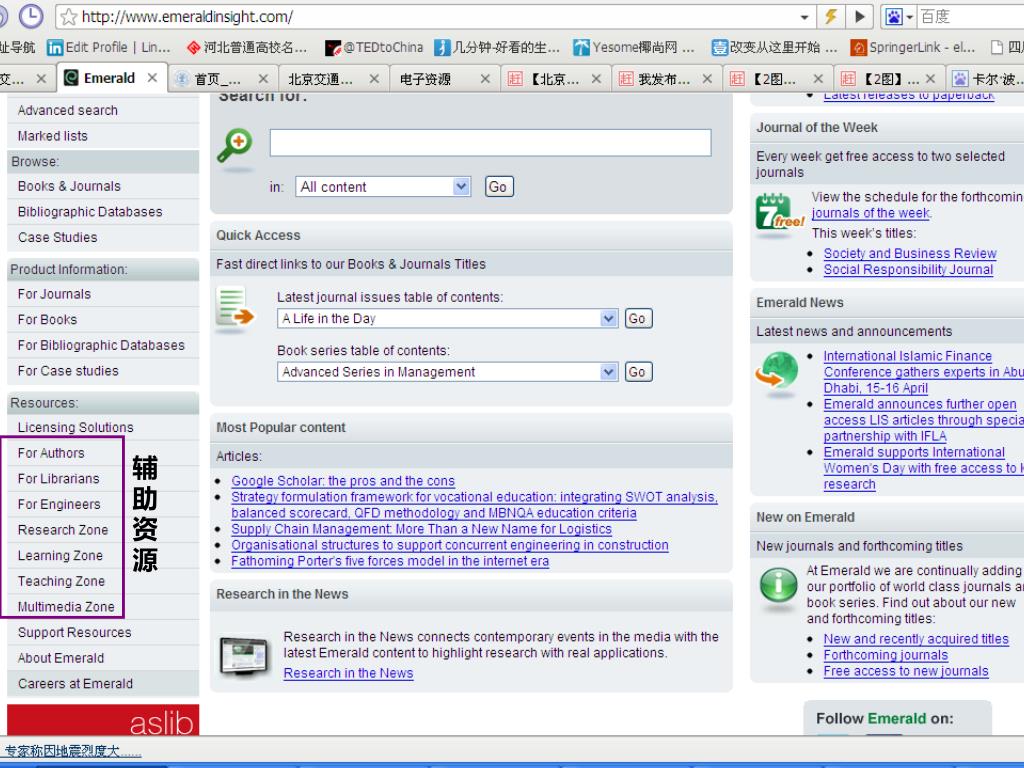1024x768 pixels.
Task: Open the A Life in the Day dropdown
Action: 447,318
